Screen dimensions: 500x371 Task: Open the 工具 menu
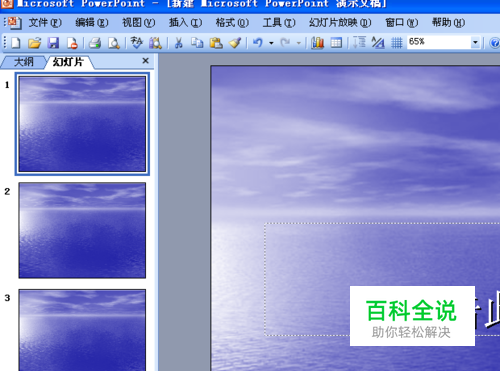(279, 23)
